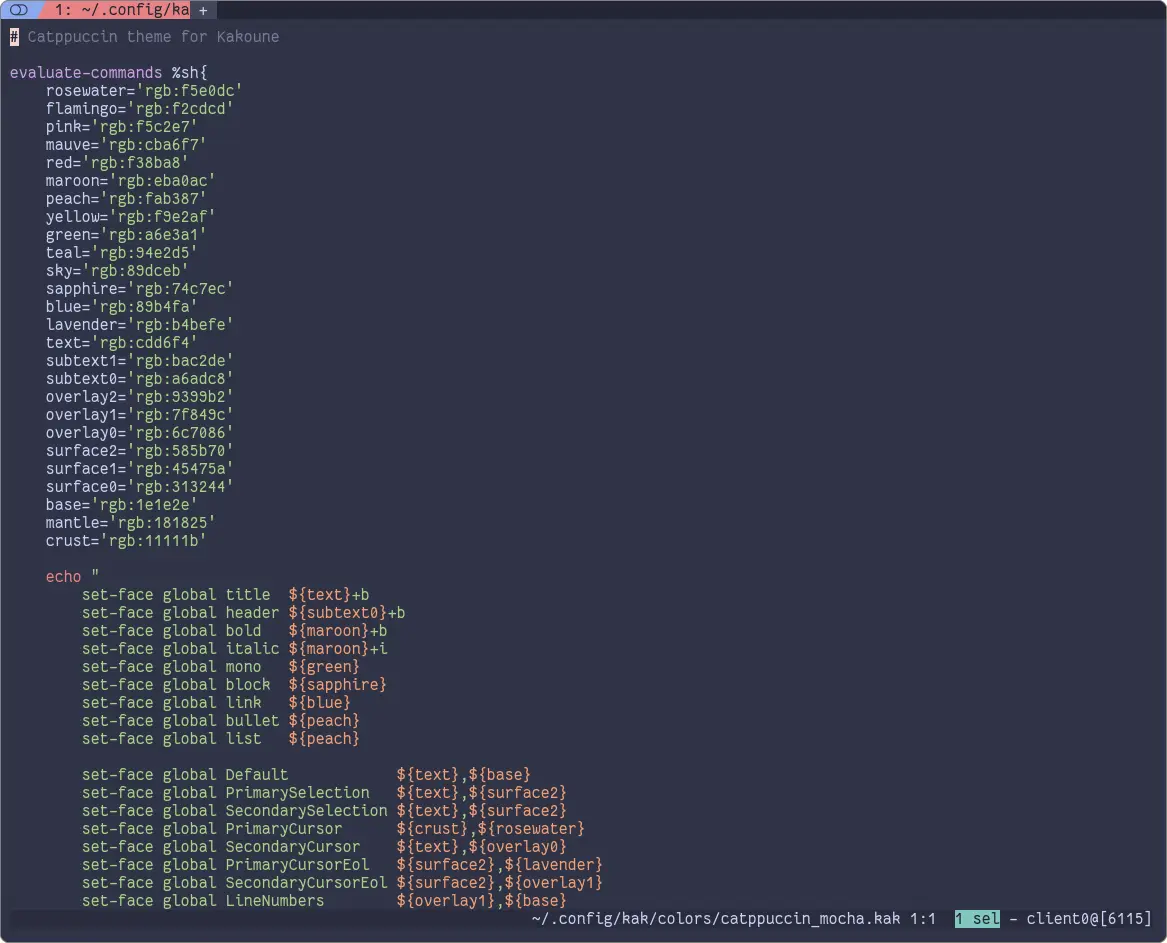The width and height of the screenshot is (1167, 943).
Task: Click the '1 sel' selection count badge
Action: (977, 918)
